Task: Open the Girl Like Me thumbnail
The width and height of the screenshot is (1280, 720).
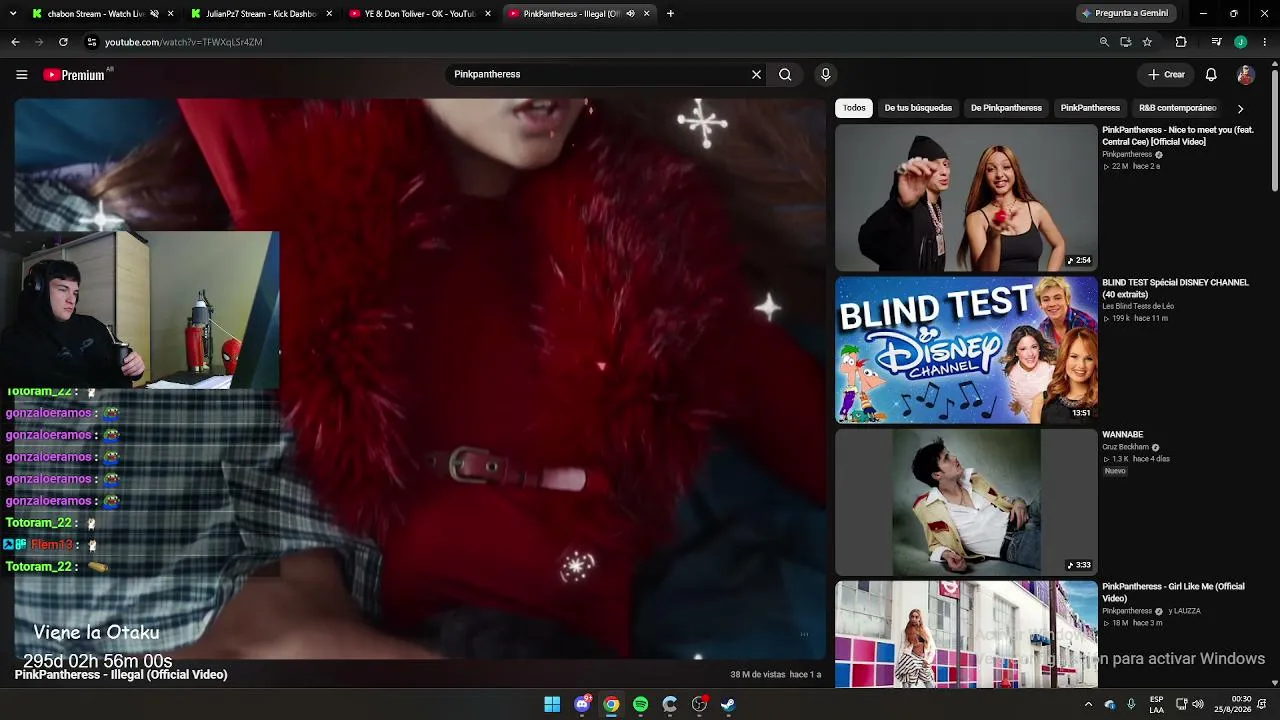Action: [x=966, y=634]
